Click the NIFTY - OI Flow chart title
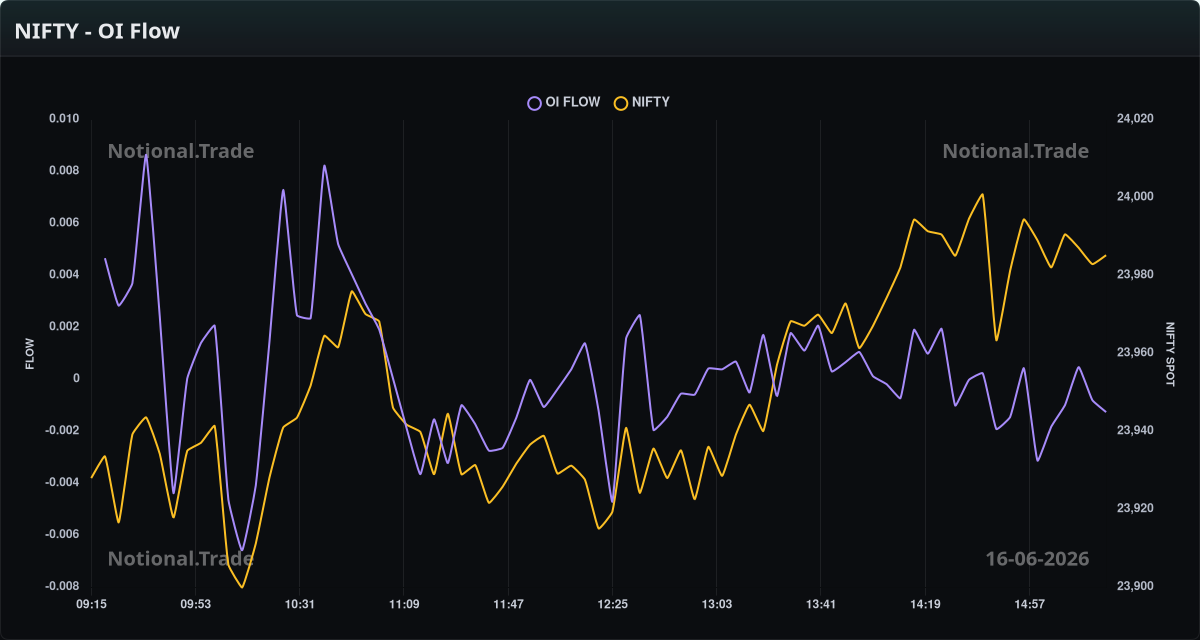Screen dimensions: 1200x640 [97, 31]
